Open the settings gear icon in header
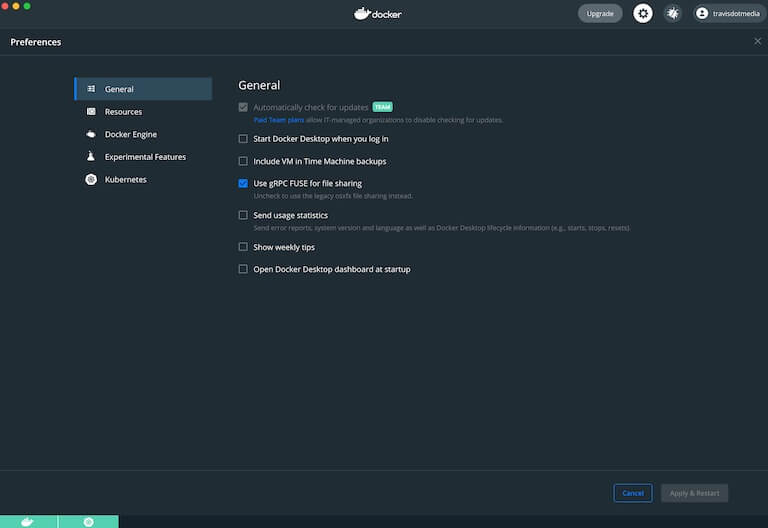 [x=643, y=13]
